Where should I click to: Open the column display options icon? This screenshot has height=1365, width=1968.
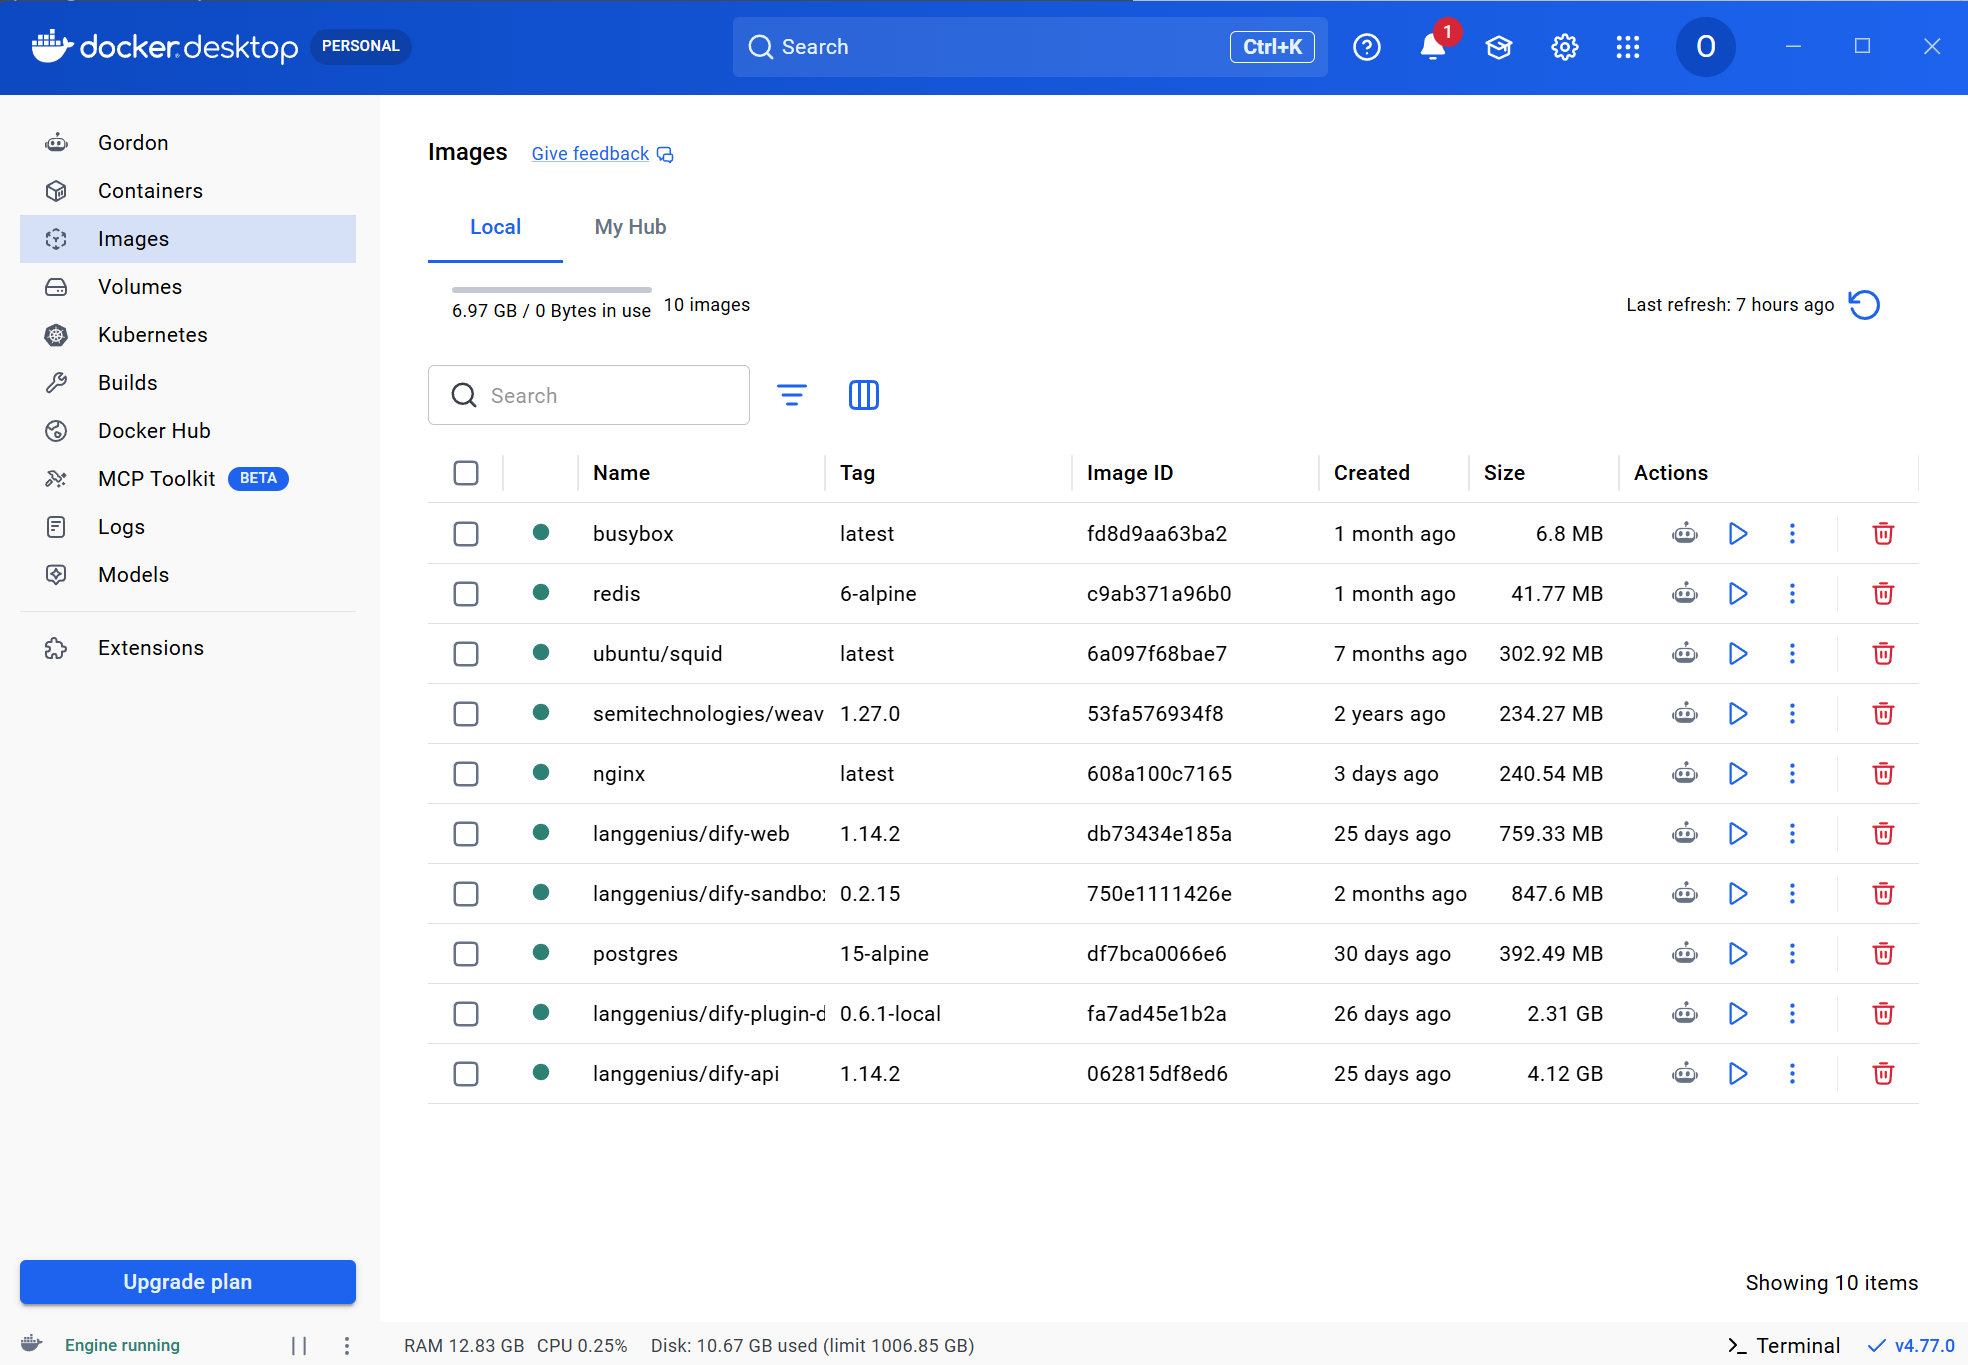pyautogui.click(x=863, y=395)
